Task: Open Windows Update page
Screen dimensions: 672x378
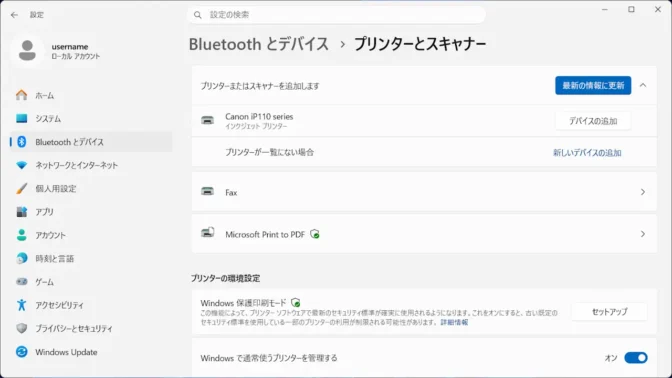Action: point(91,352)
